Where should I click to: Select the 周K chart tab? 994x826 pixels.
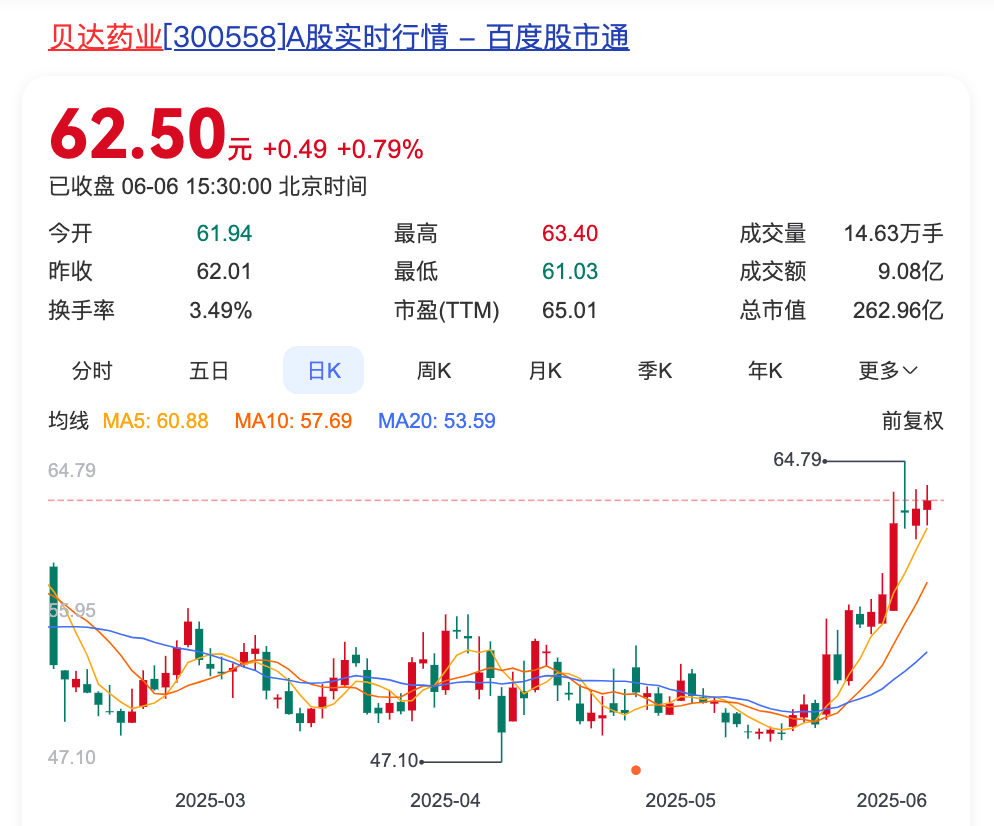[x=434, y=370]
